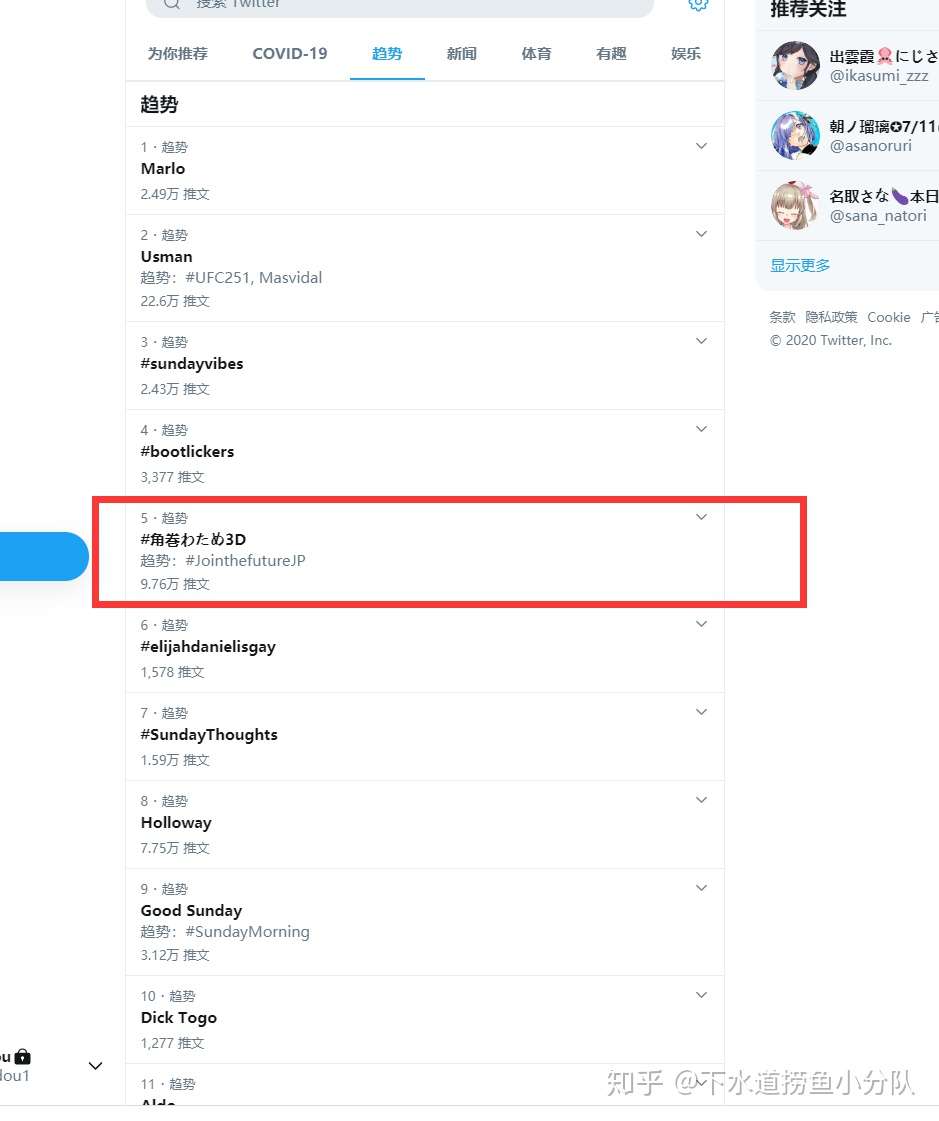Click the #SundayThoughts trending hashtag
Viewport: 939px width, 1121px height.
[x=209, y=734]
